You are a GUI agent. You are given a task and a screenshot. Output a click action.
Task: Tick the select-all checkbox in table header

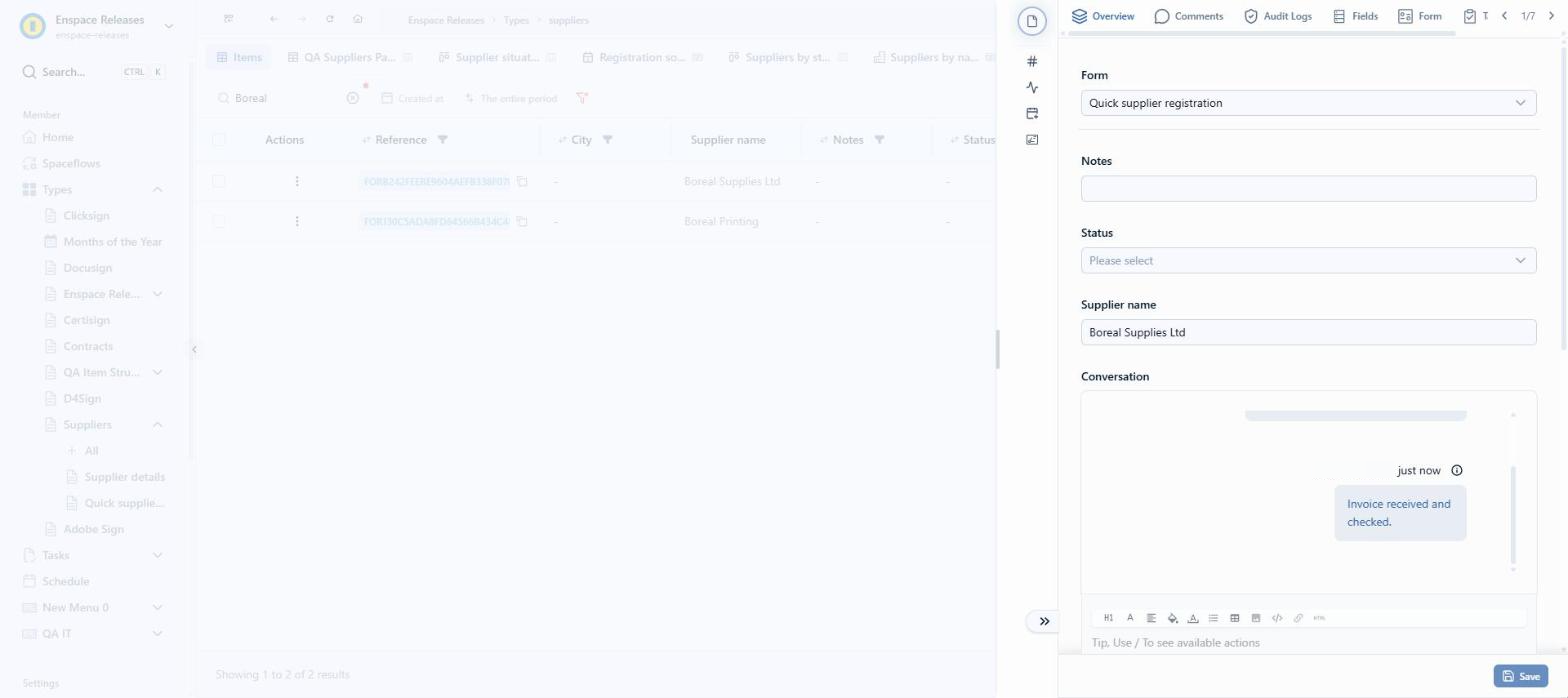219,140
